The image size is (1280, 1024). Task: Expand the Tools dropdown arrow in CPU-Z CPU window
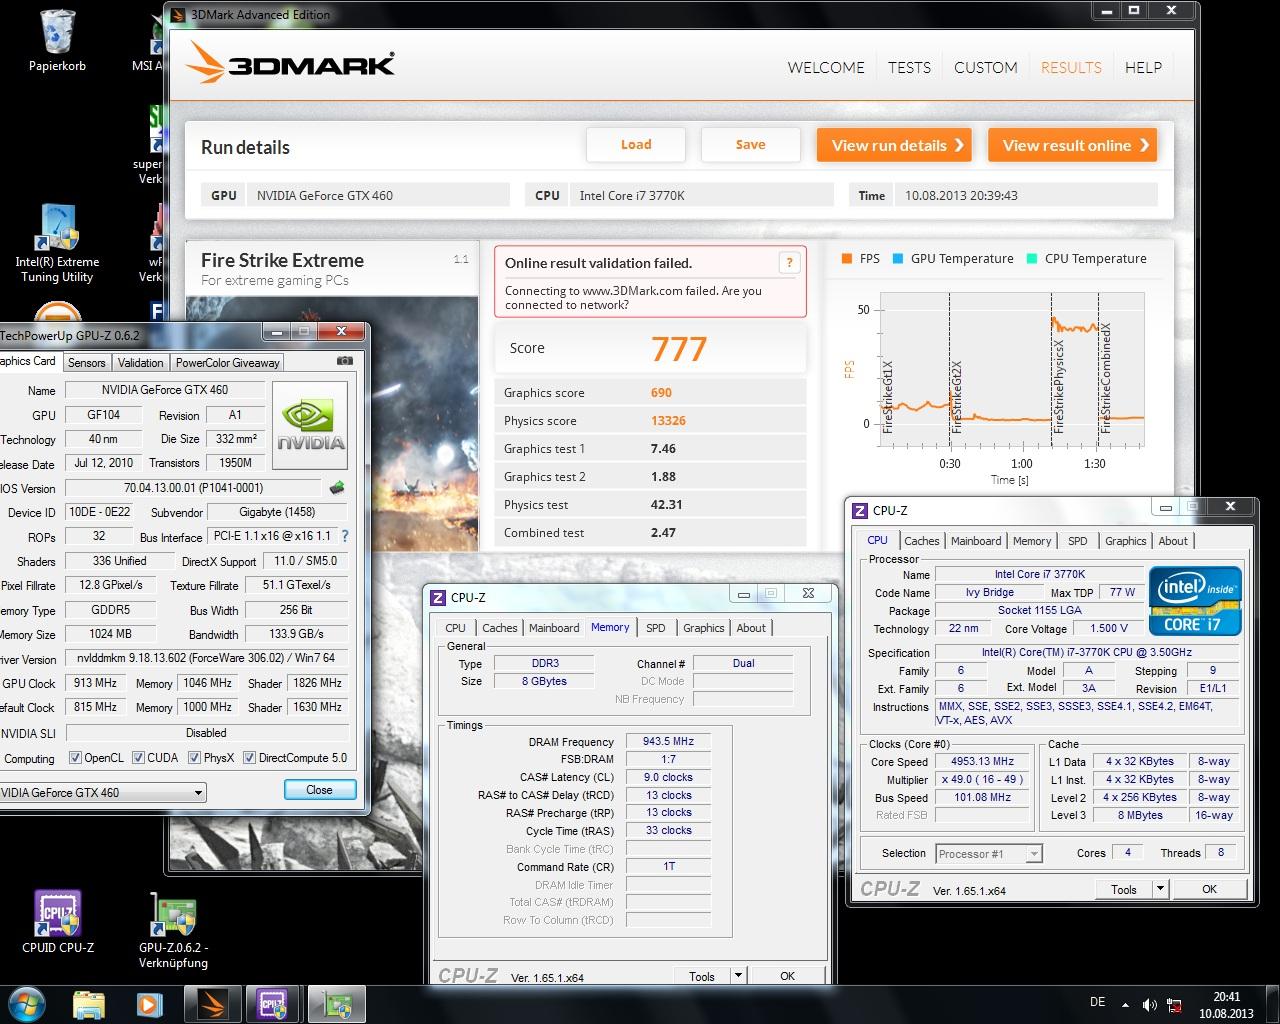[x=1160, y=889]
